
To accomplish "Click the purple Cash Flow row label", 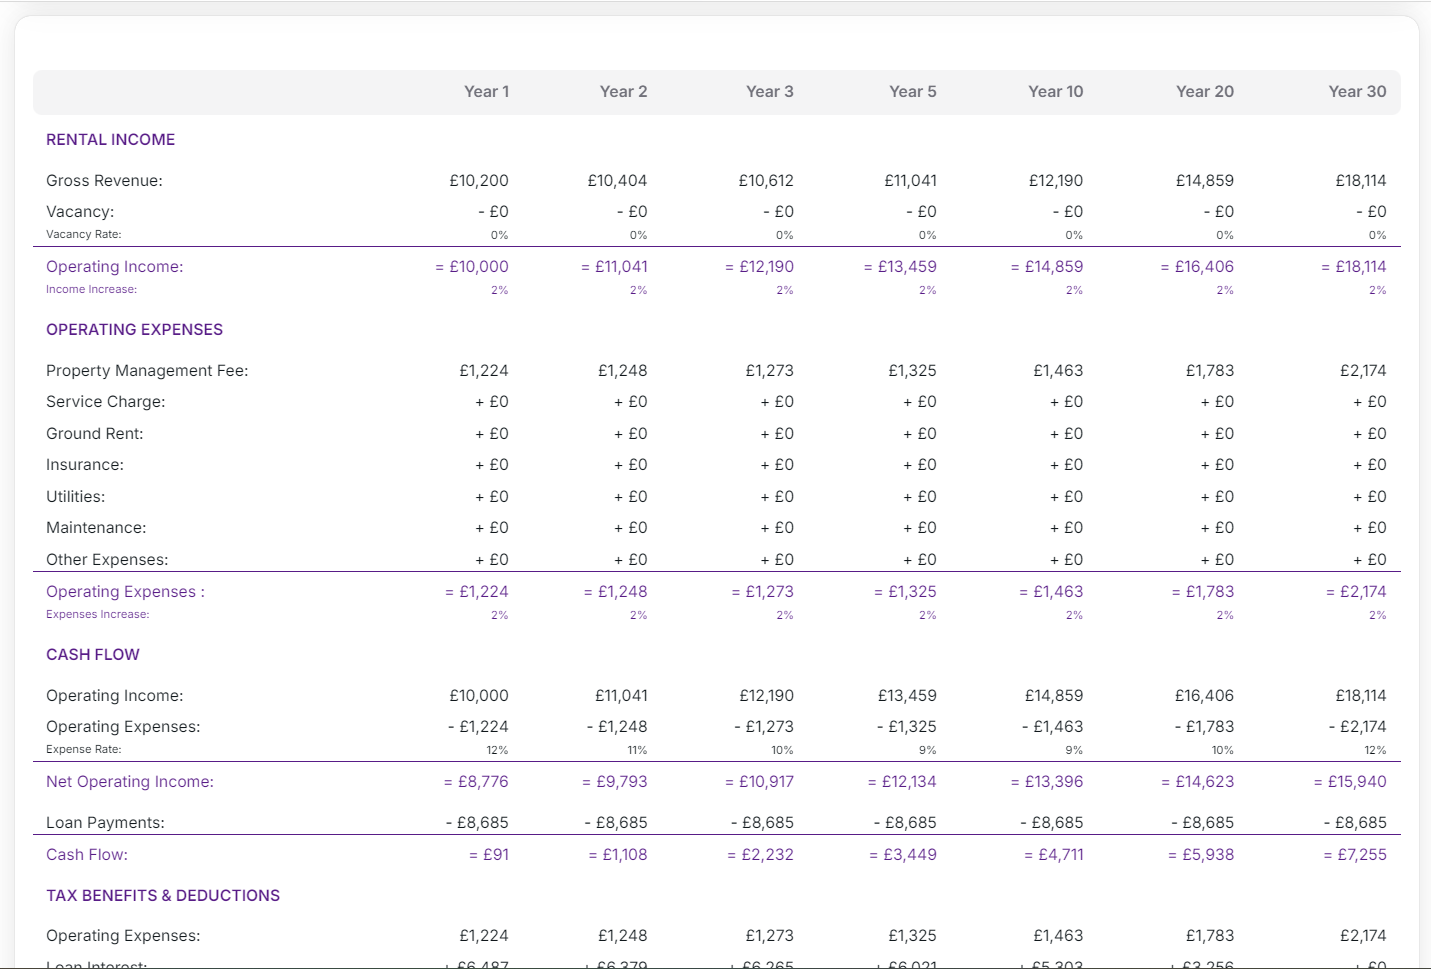I will 87,855.
